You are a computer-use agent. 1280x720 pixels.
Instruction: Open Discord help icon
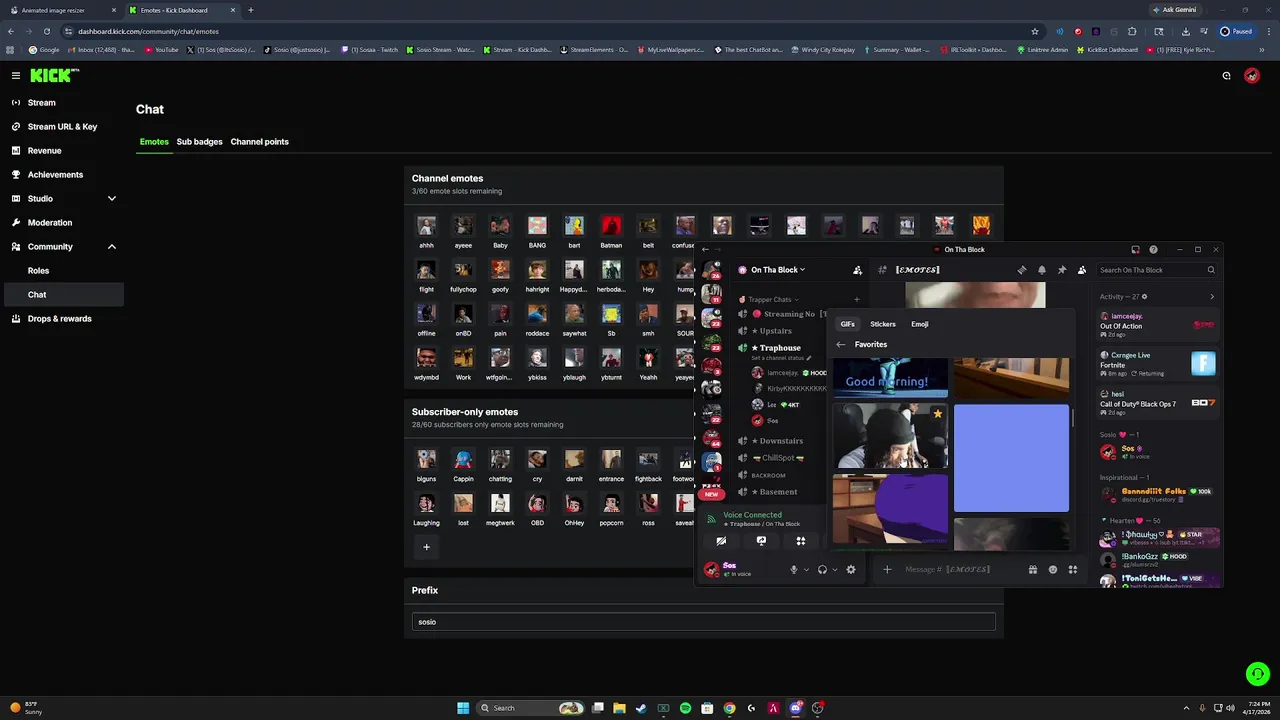[x=1153, y=250]
